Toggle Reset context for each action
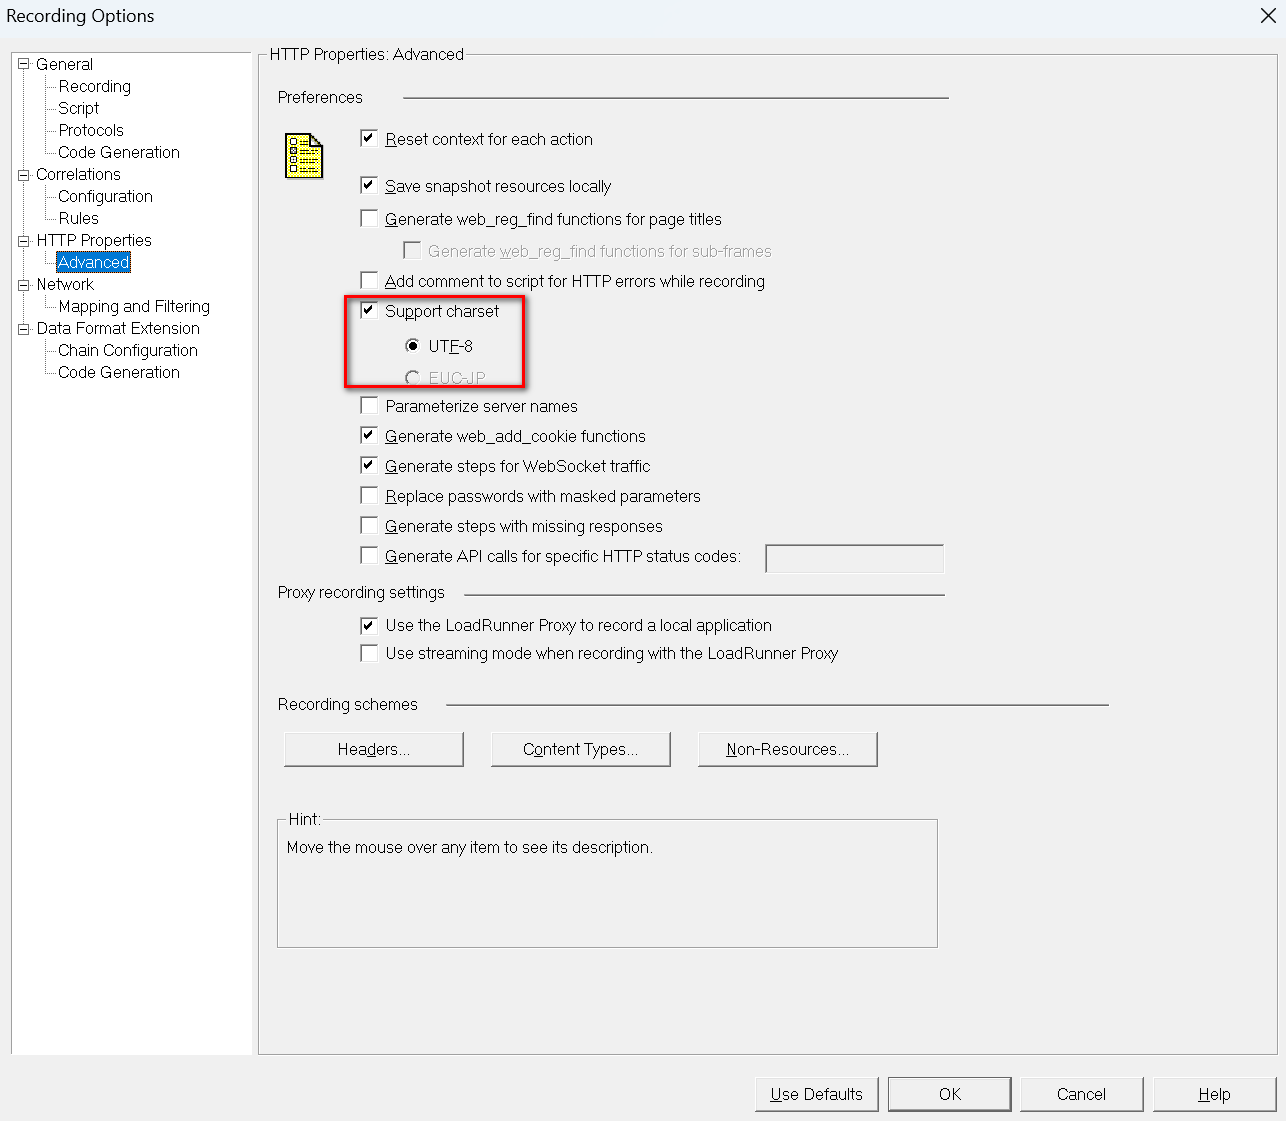Viewport: 1286px width, 1121px height. pyautogui.click(x=369, y=138)
